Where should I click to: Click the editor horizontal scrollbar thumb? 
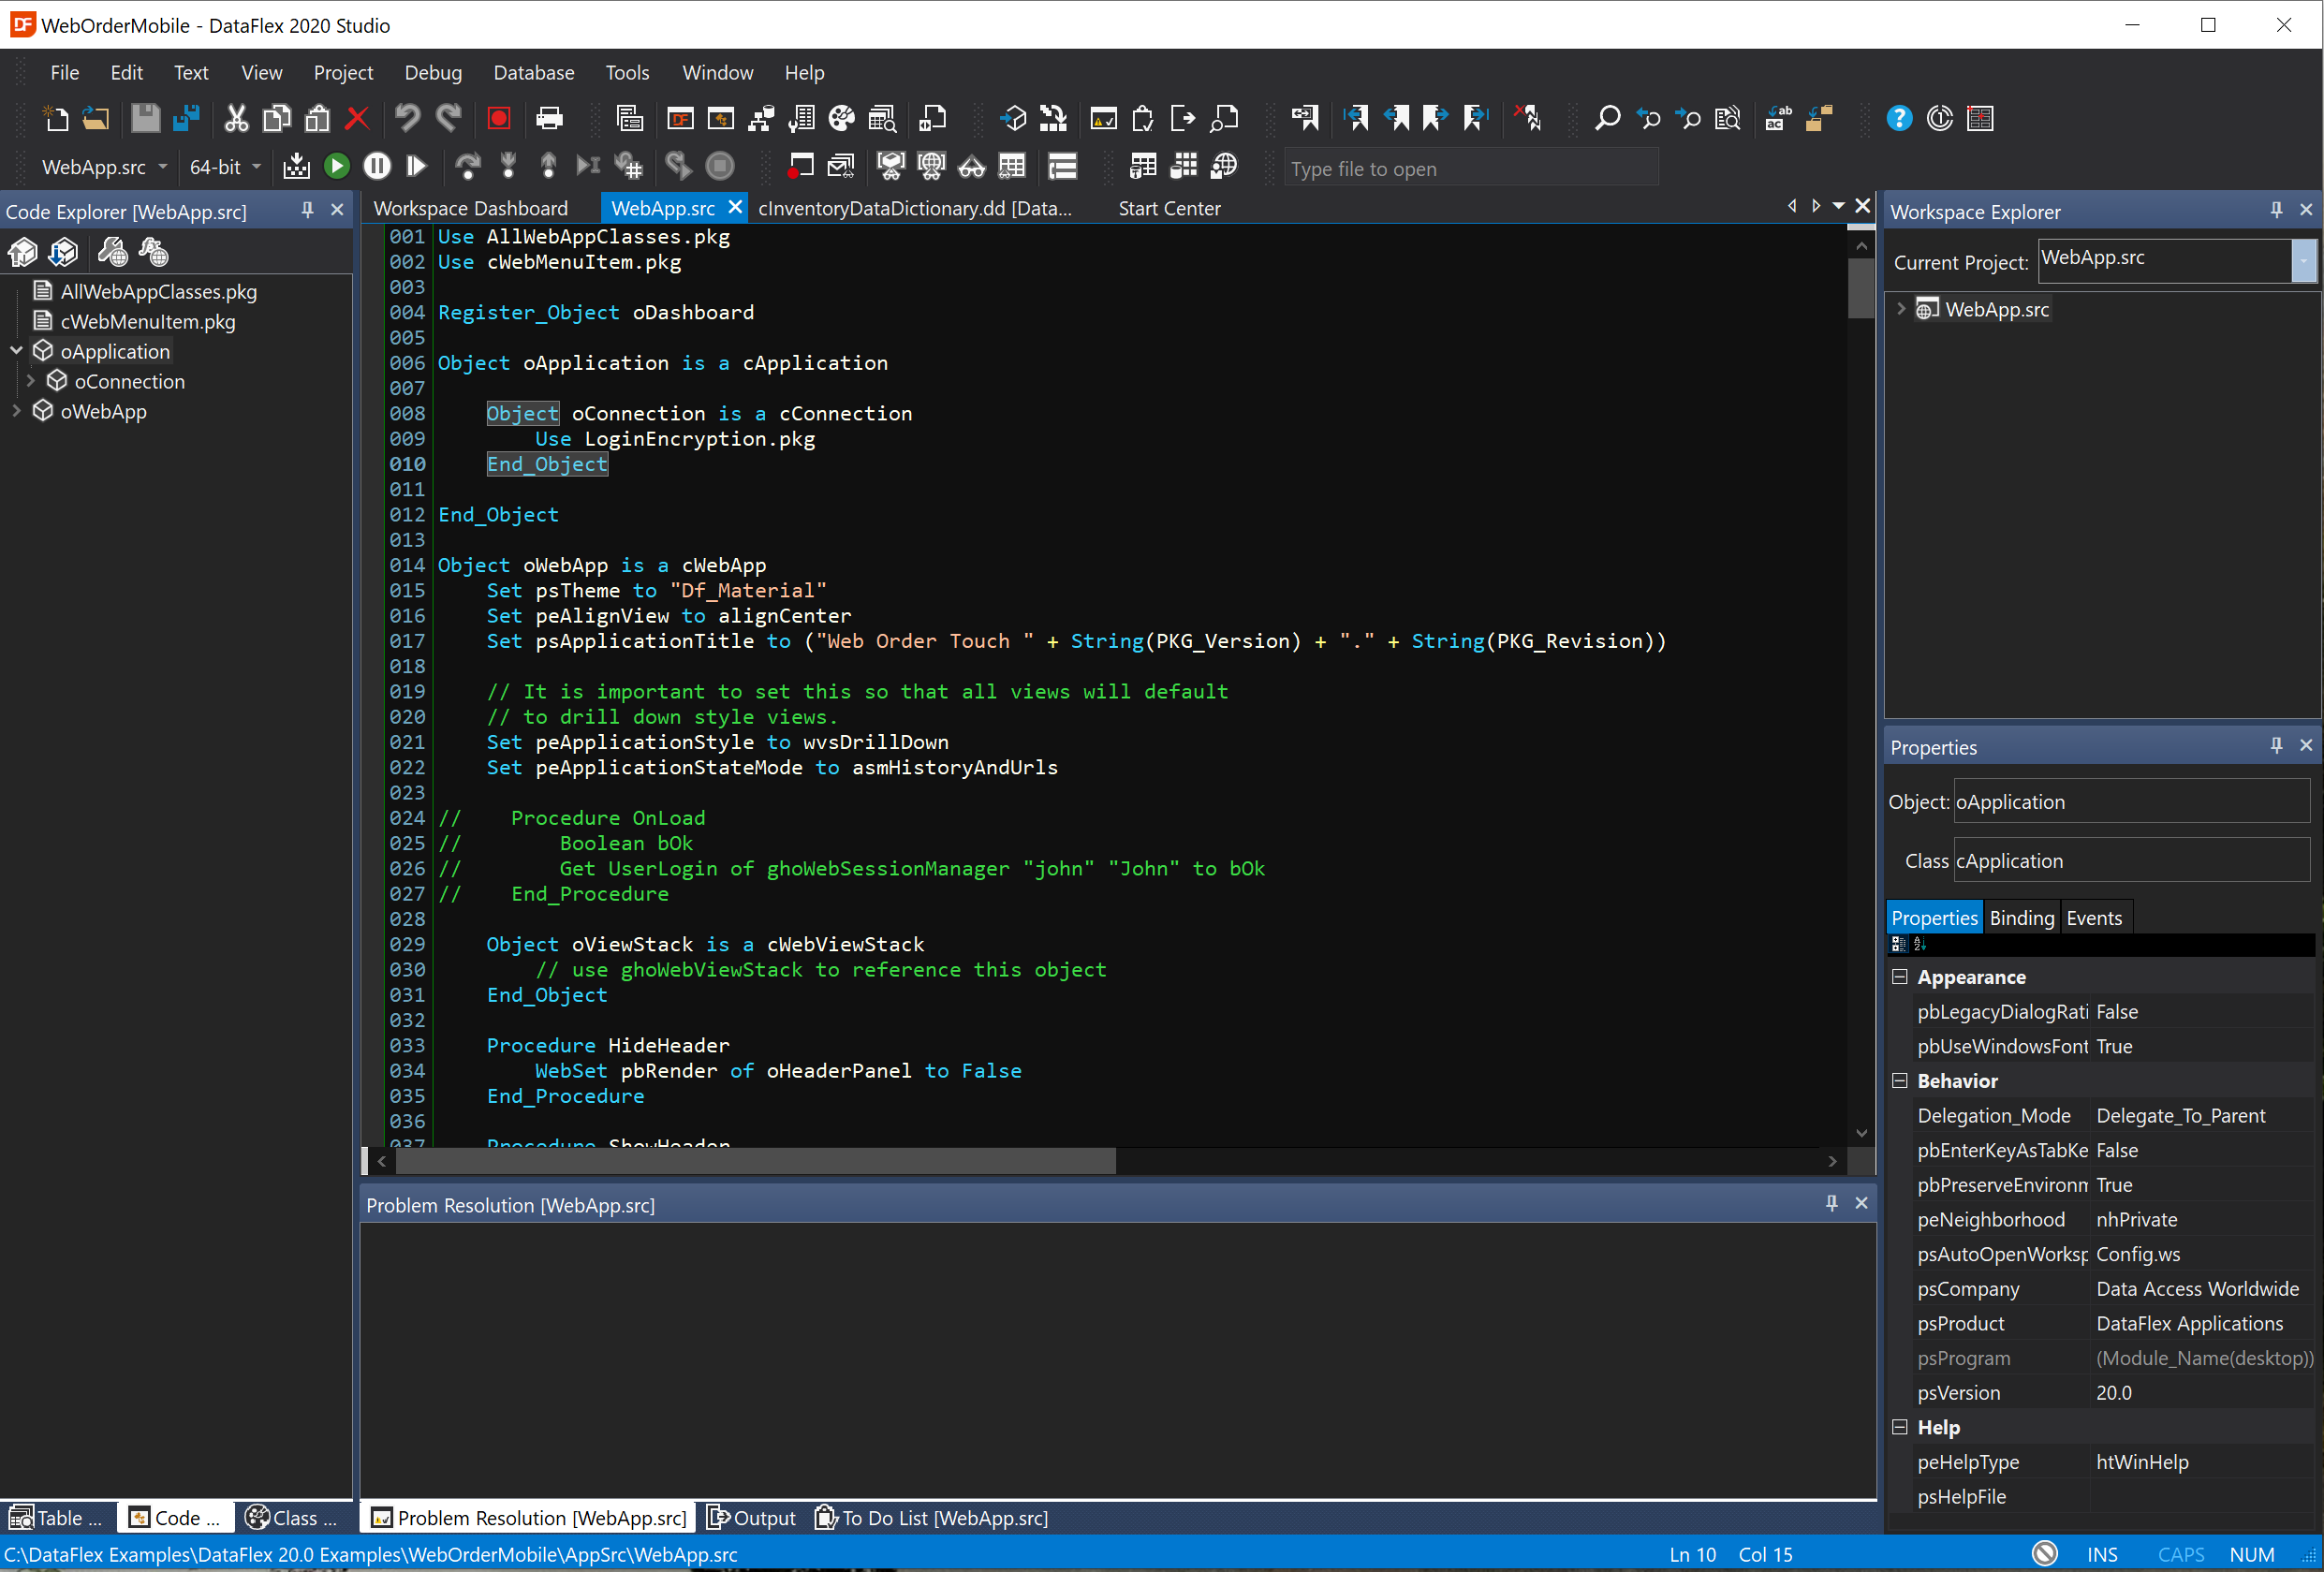point(756,1161)
